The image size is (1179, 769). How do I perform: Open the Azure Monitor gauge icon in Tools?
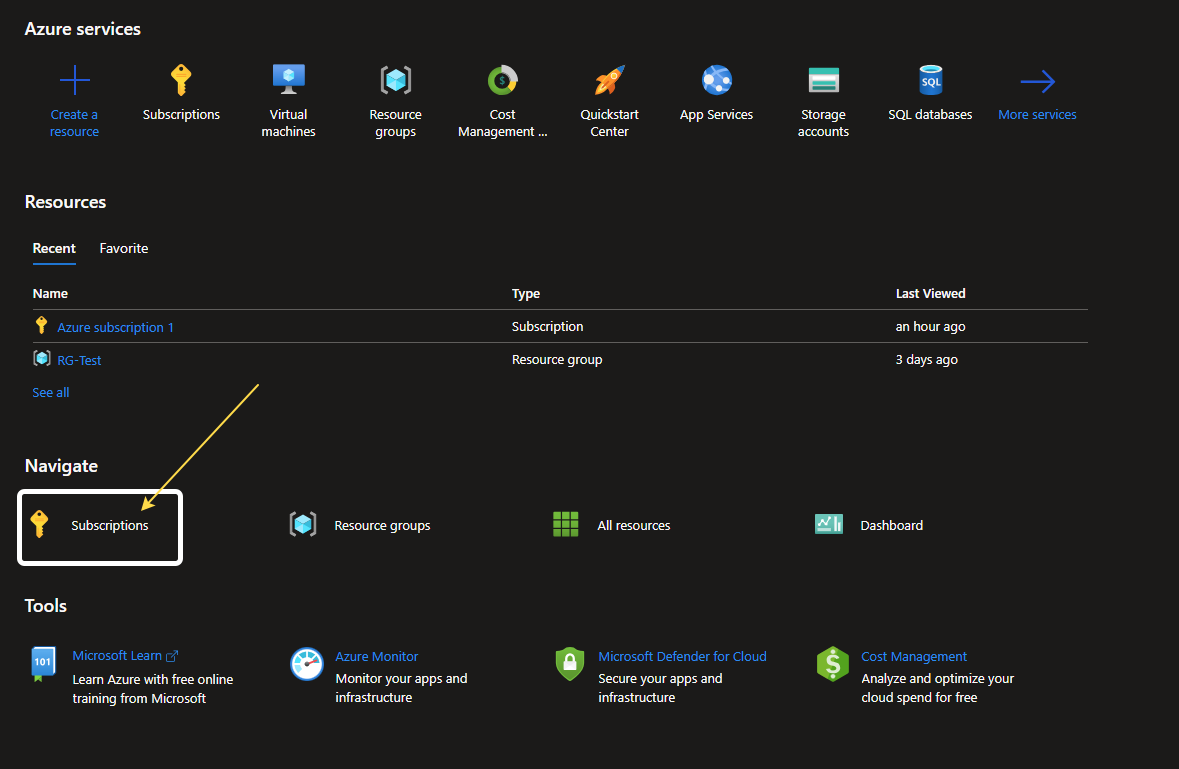(x=306, y=664)
